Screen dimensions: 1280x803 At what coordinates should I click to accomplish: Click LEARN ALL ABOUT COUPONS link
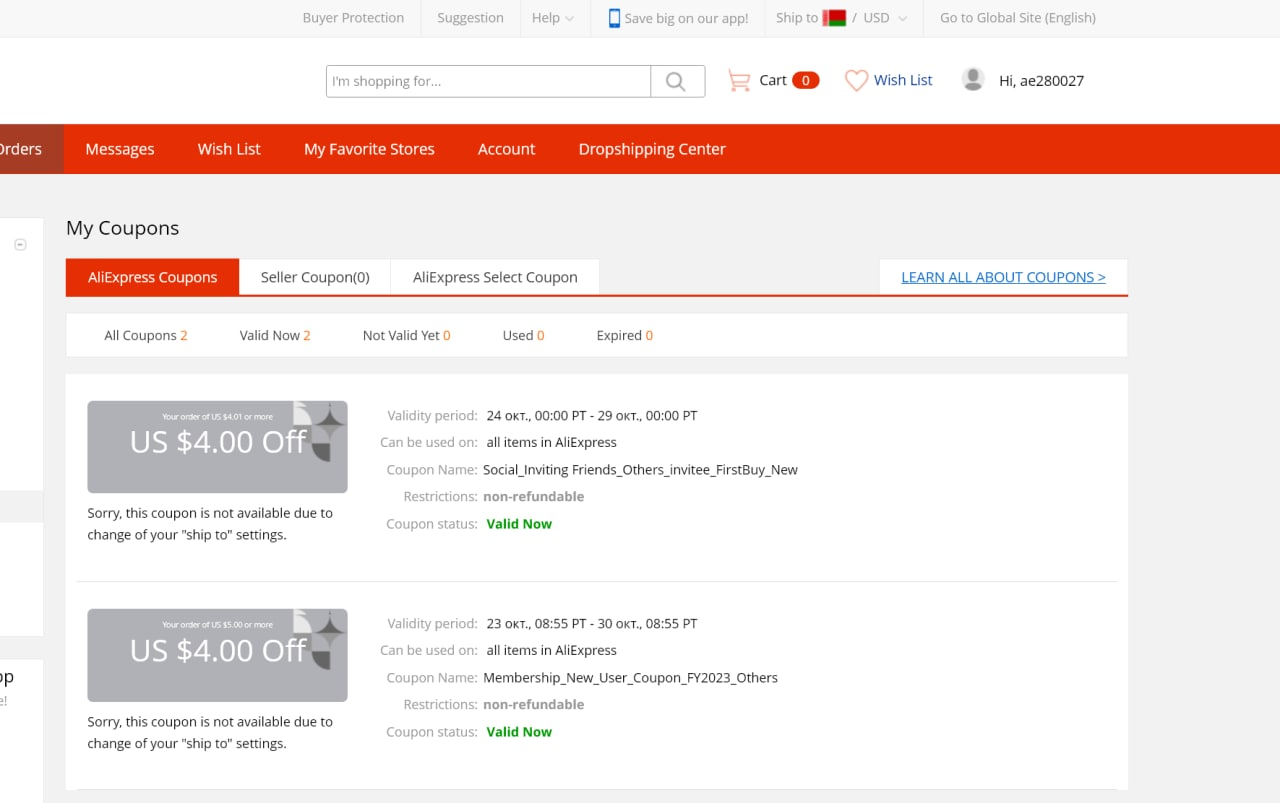pos(1003,277)
